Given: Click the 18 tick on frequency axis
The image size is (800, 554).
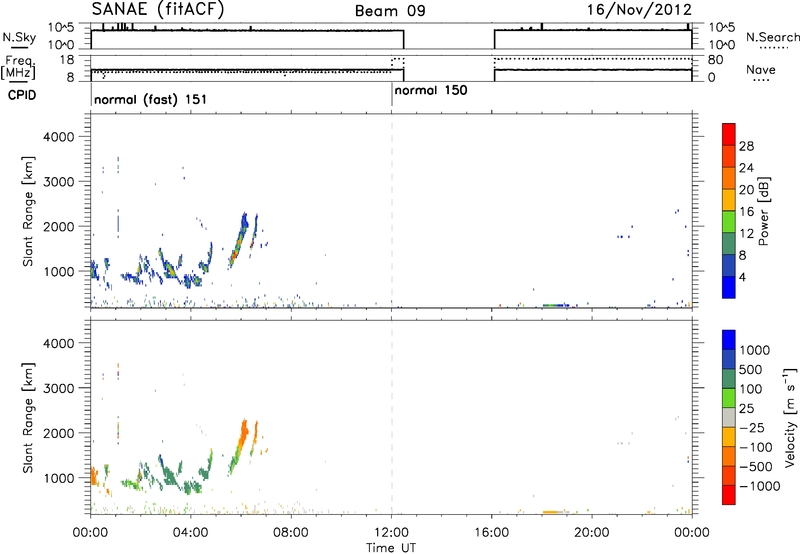Looking at the screenshot, I should (67, 60).
